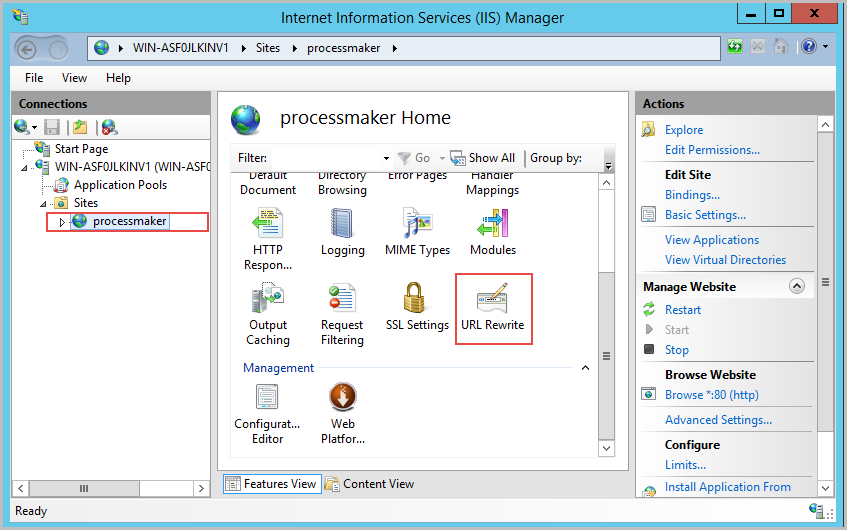Open the View menu
The height and width of the screenshot is (530, 847).
point(74,78)
